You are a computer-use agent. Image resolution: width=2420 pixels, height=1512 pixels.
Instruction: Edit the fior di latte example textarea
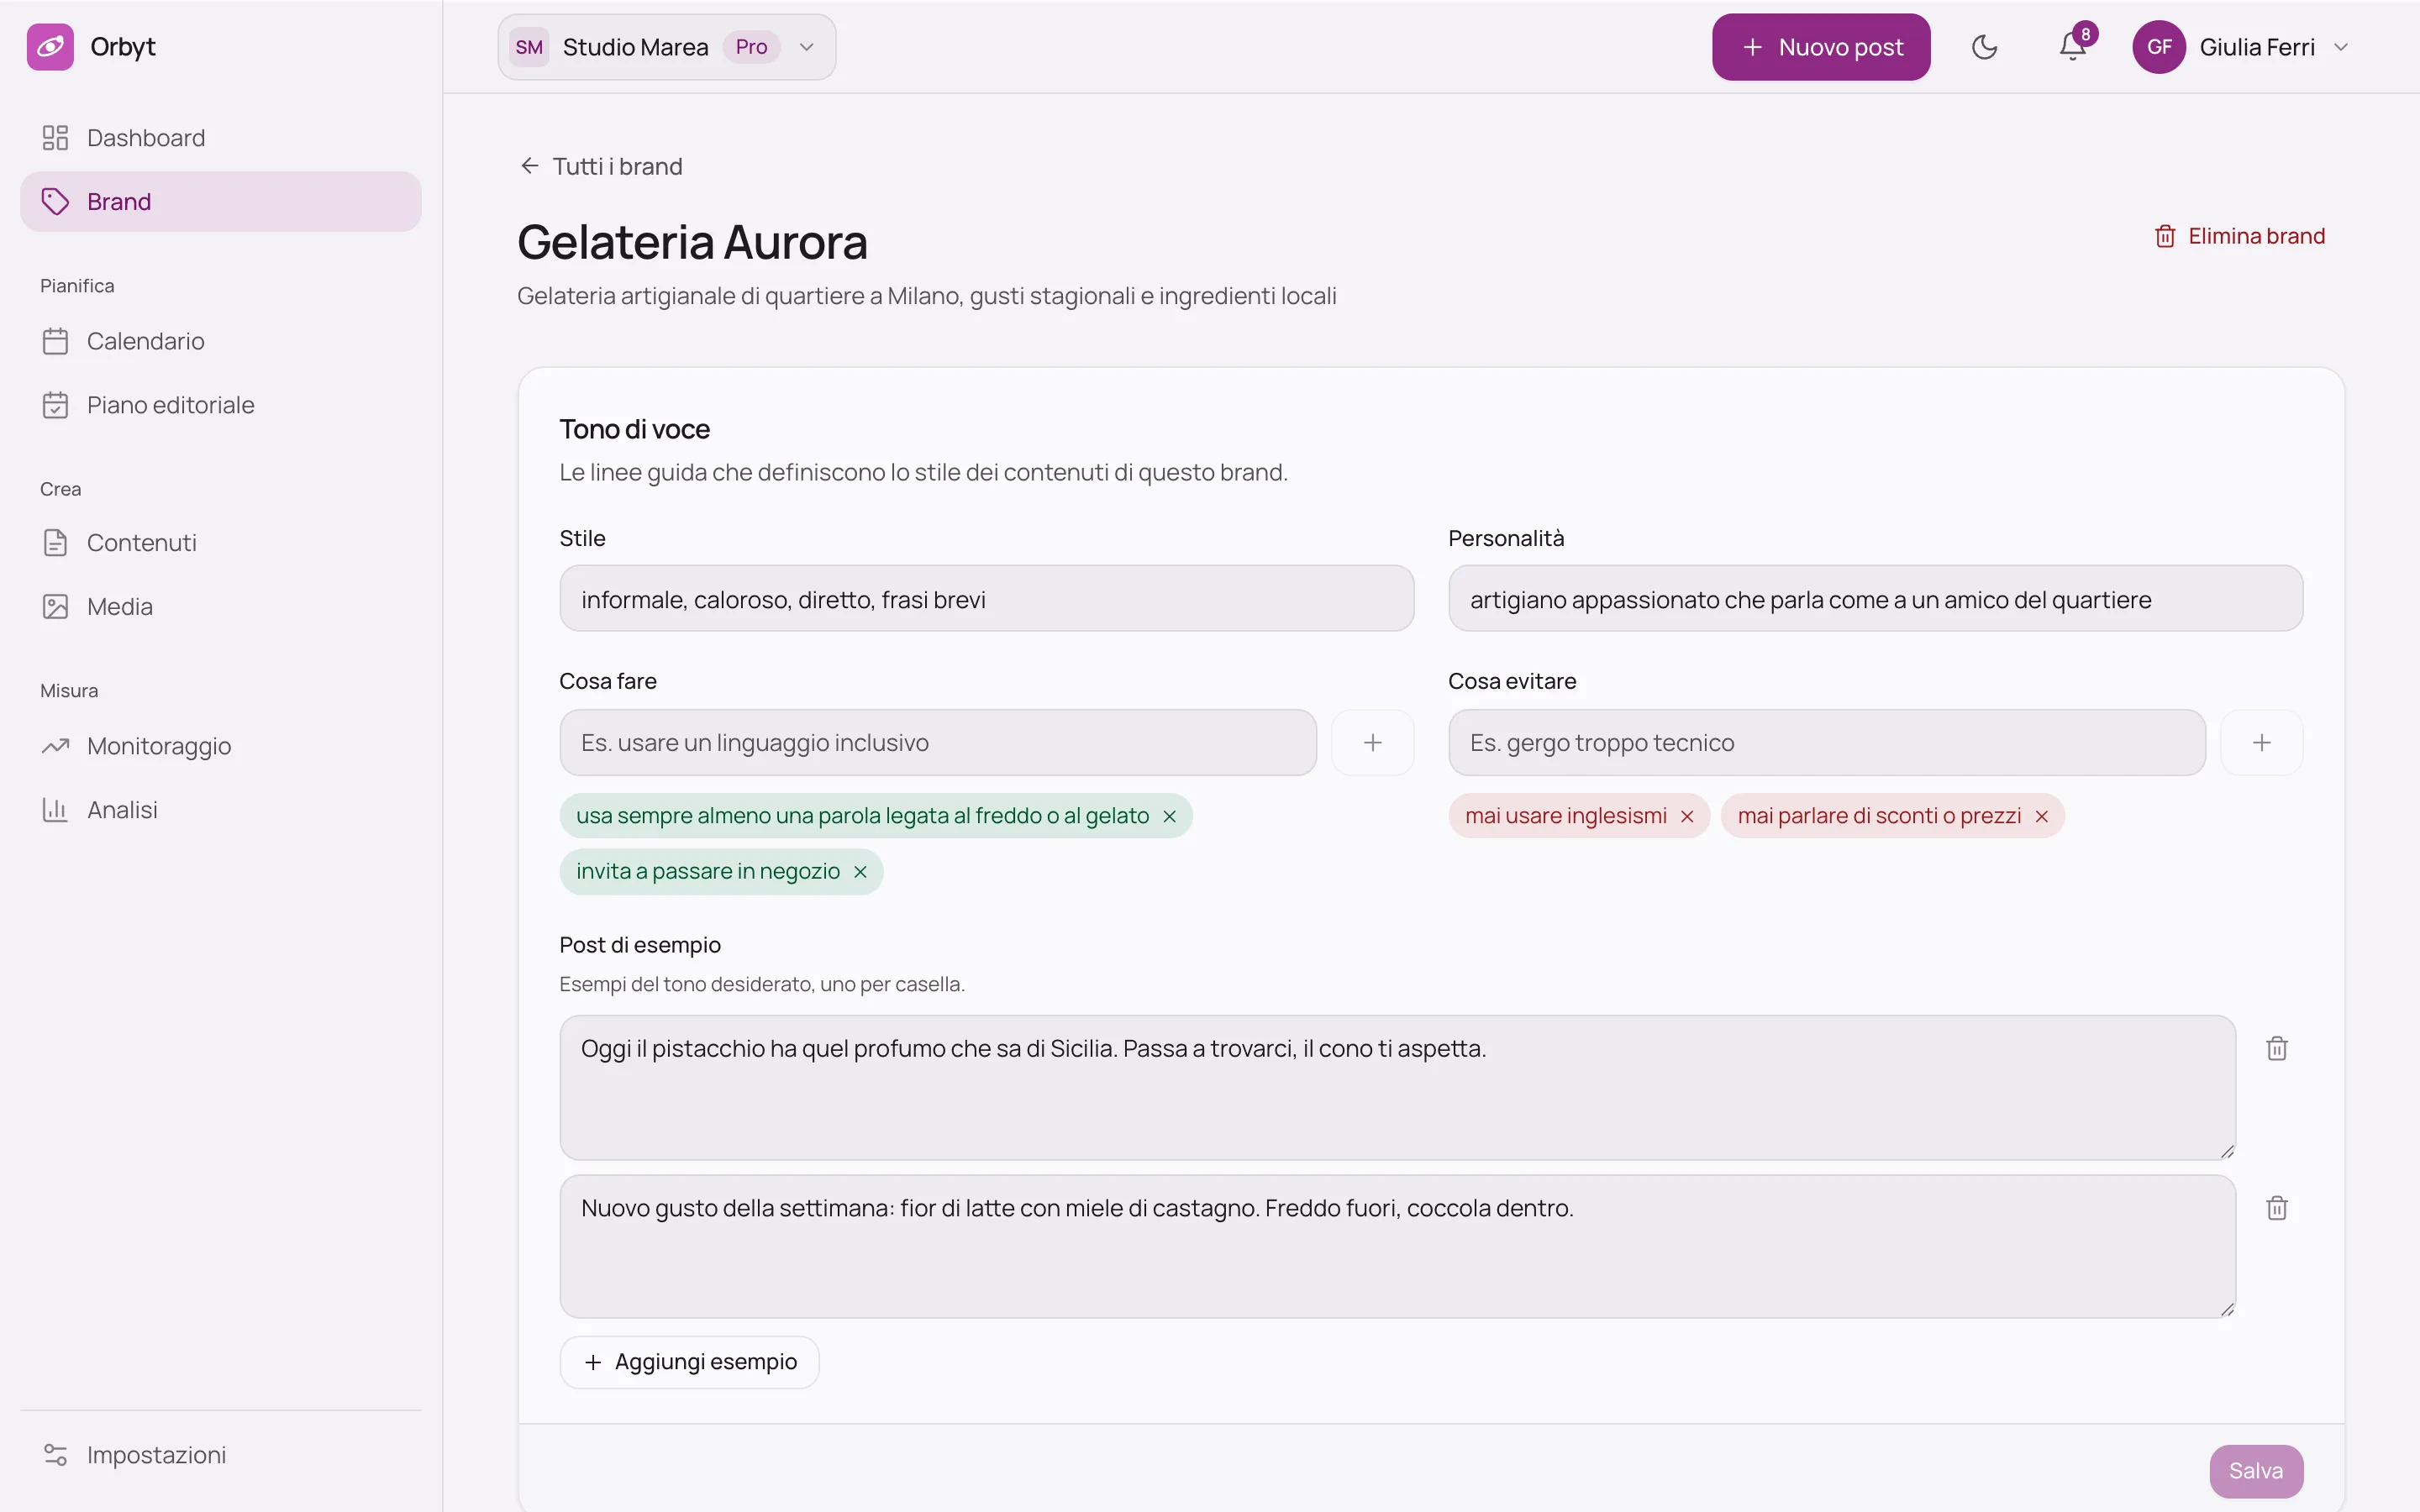[1397, 1246]
